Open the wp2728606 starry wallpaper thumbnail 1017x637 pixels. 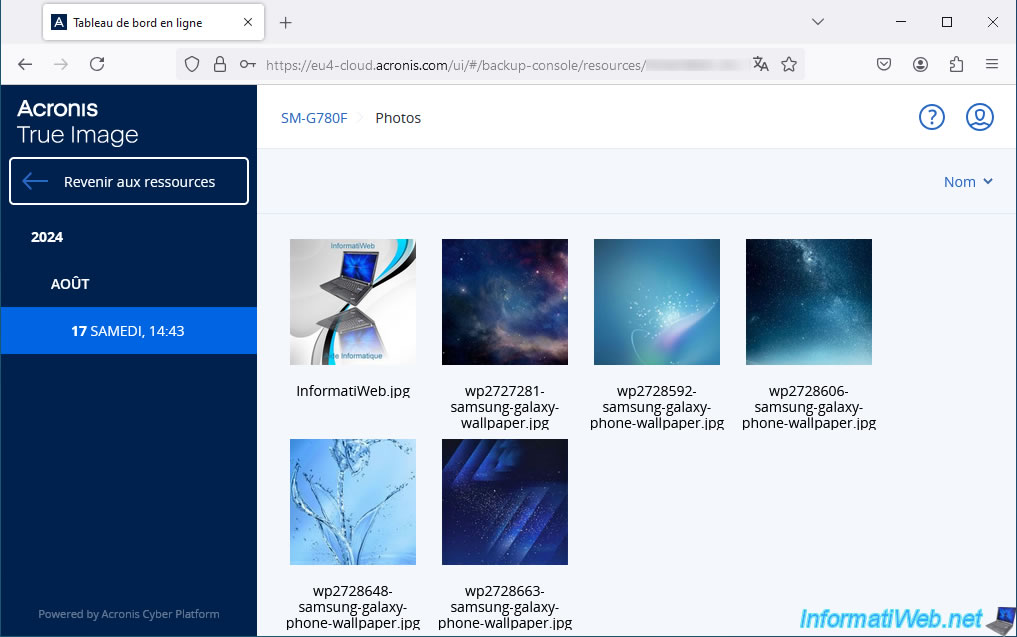pos(809,302)
